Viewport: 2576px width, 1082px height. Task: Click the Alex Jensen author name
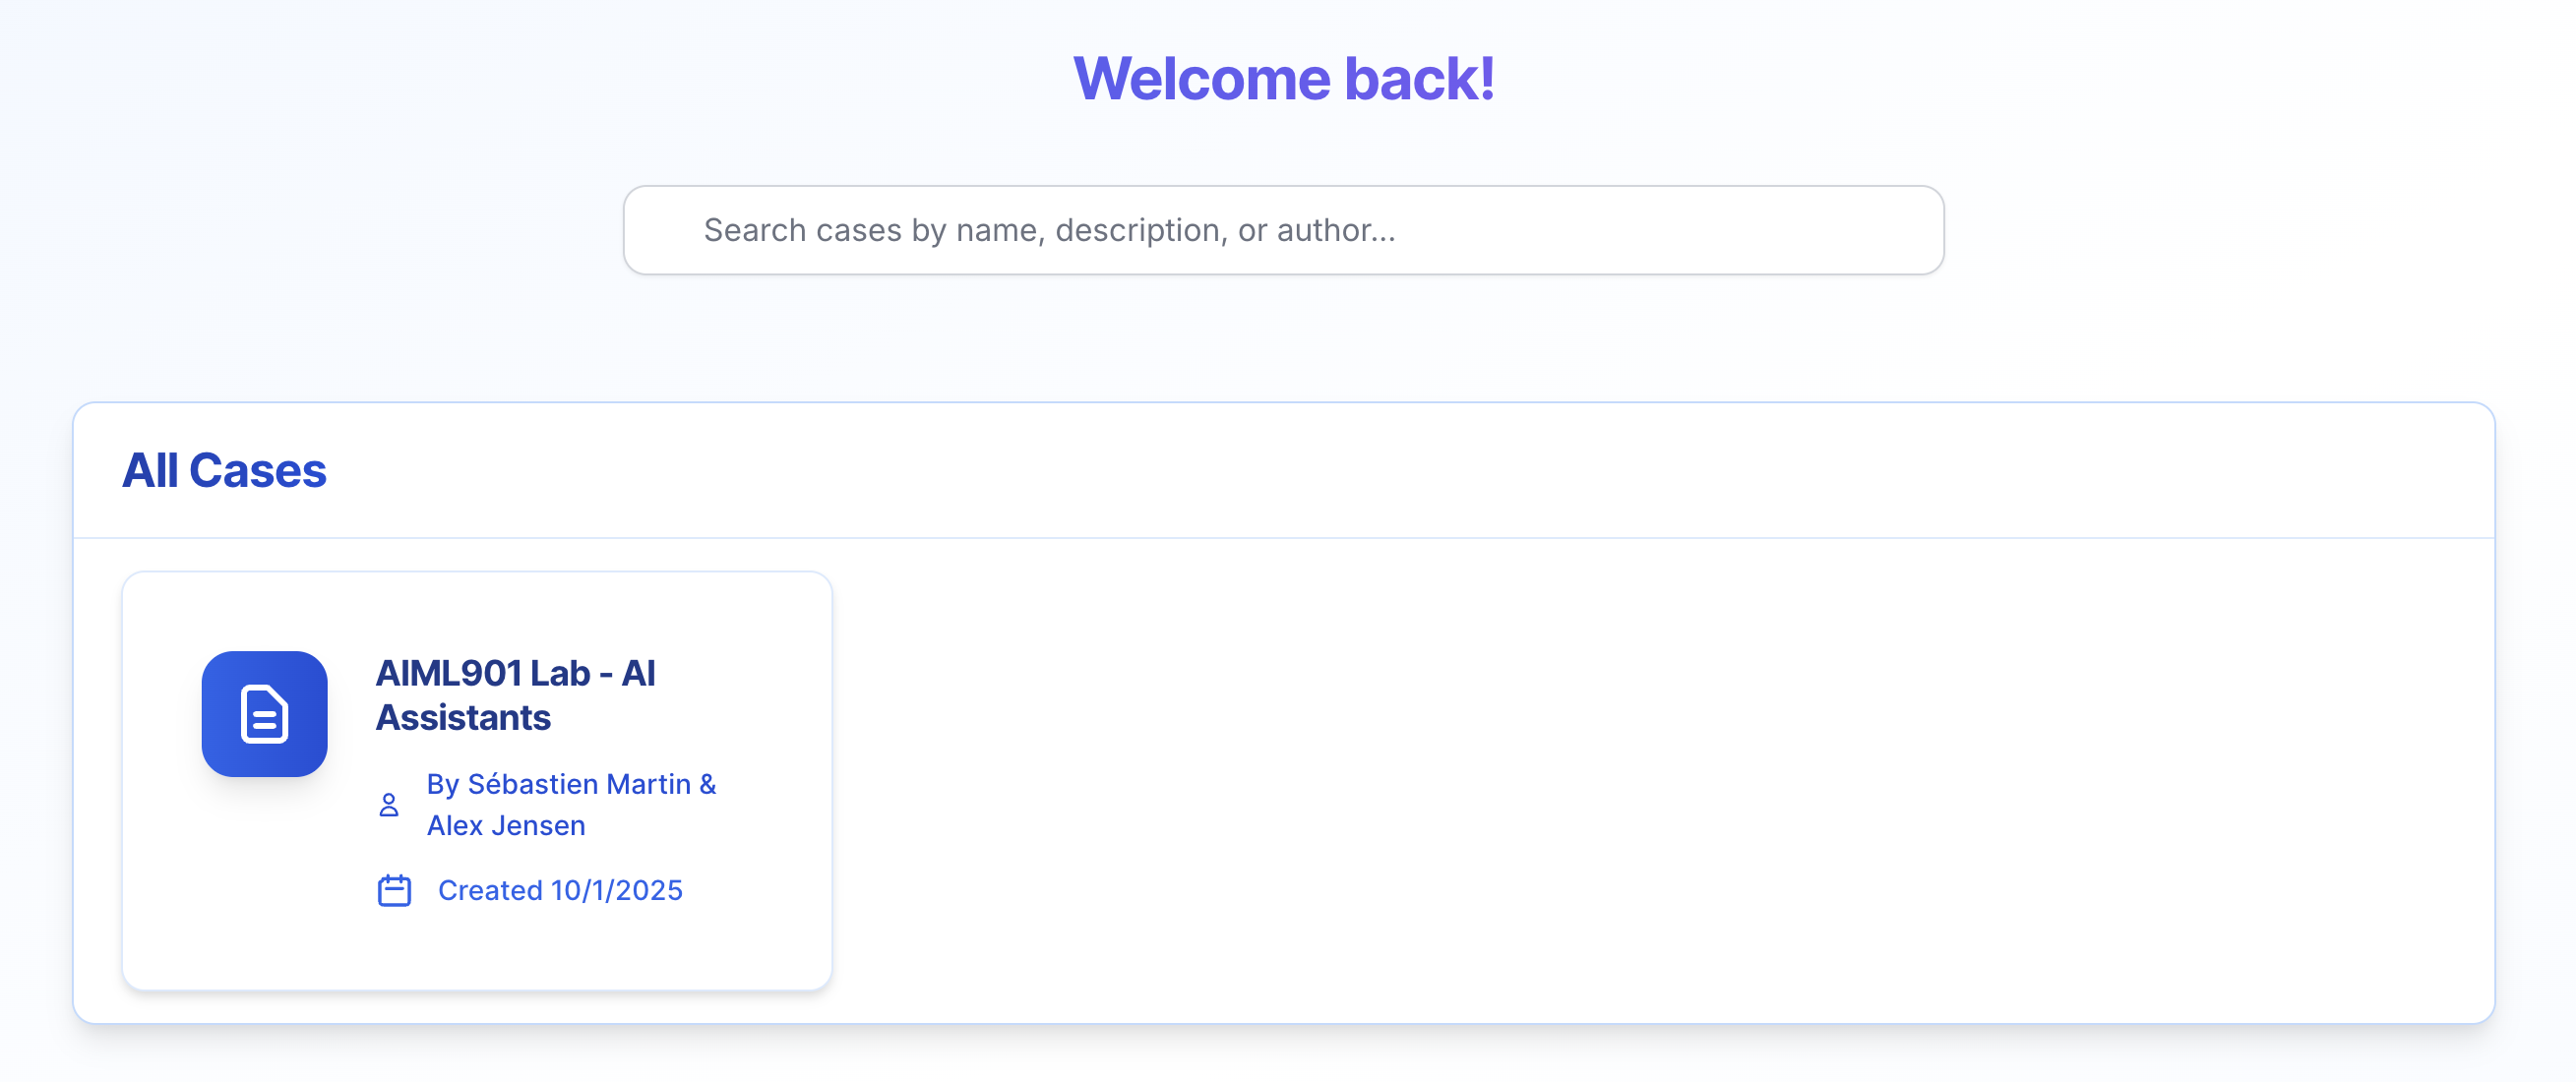point(506,826)
